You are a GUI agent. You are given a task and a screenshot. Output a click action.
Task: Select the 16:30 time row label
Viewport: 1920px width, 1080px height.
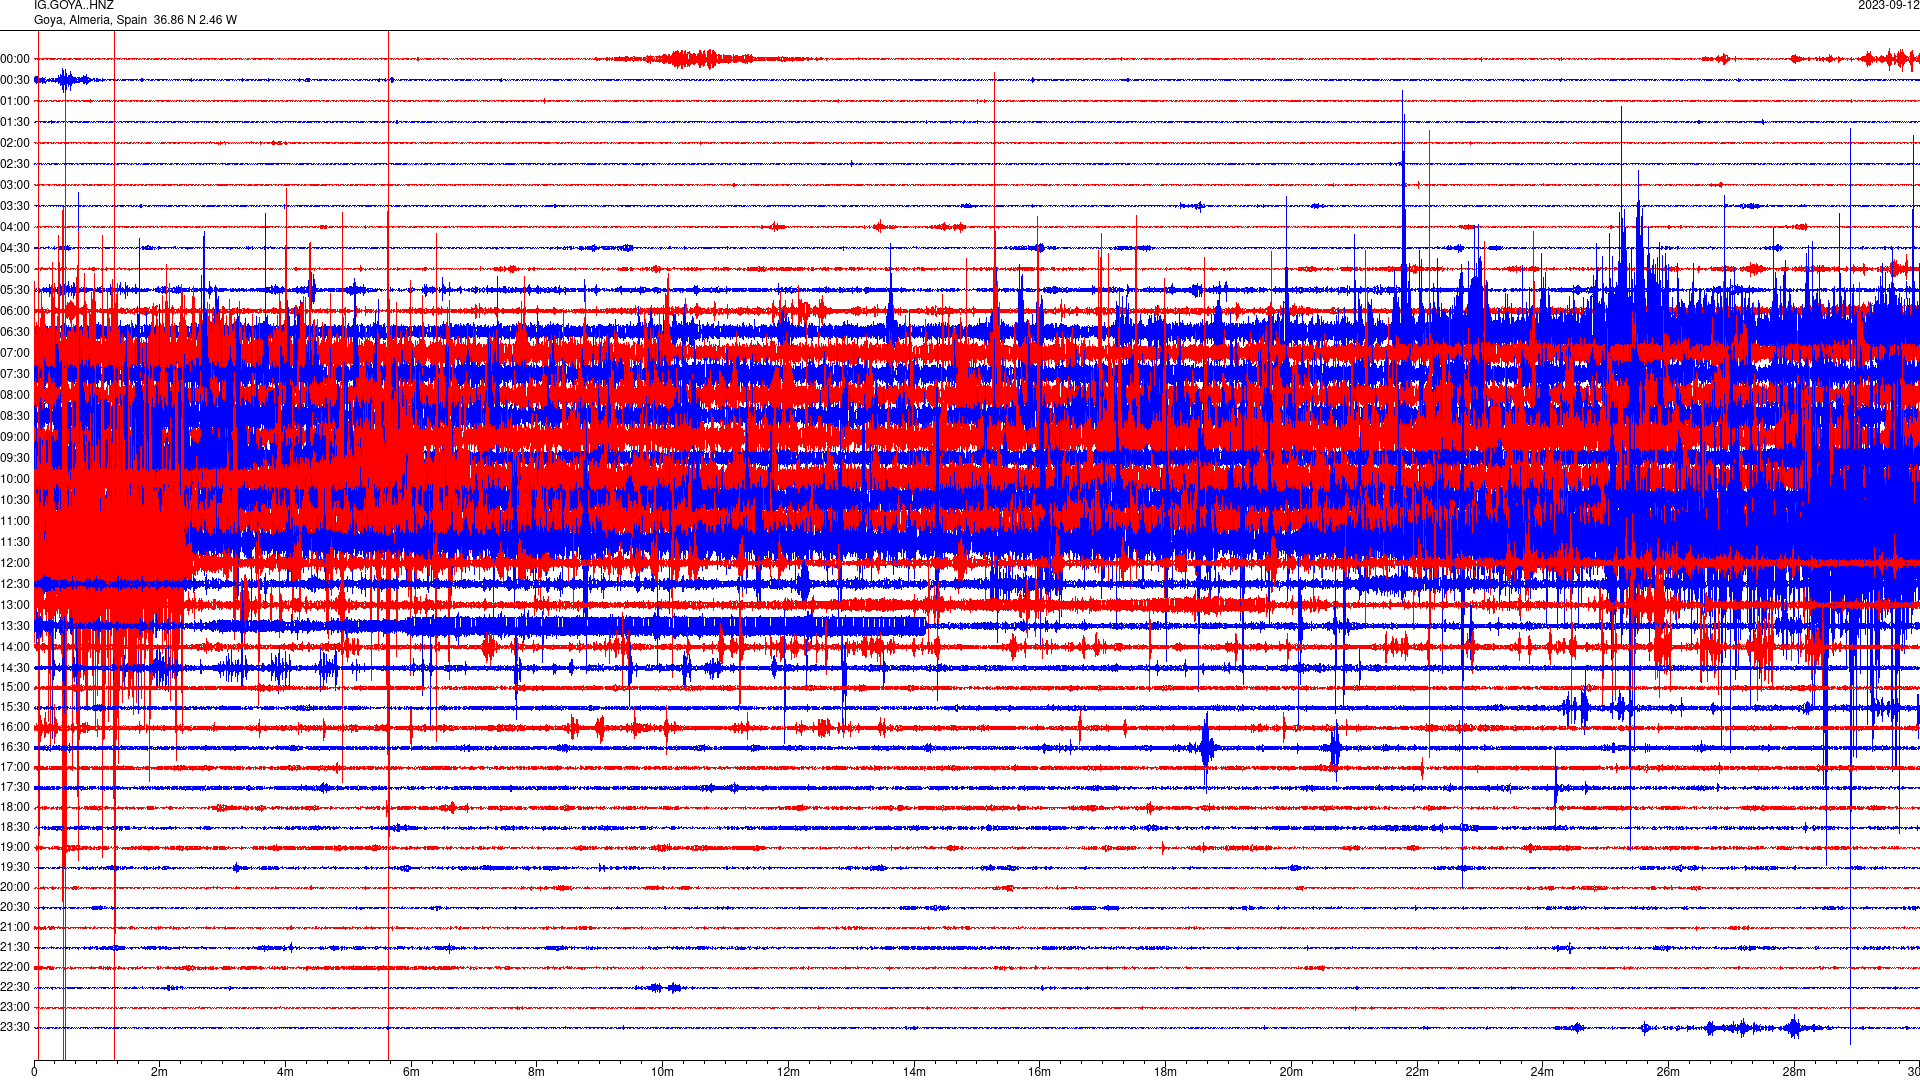pyautogui.click(x=15, y=747)
